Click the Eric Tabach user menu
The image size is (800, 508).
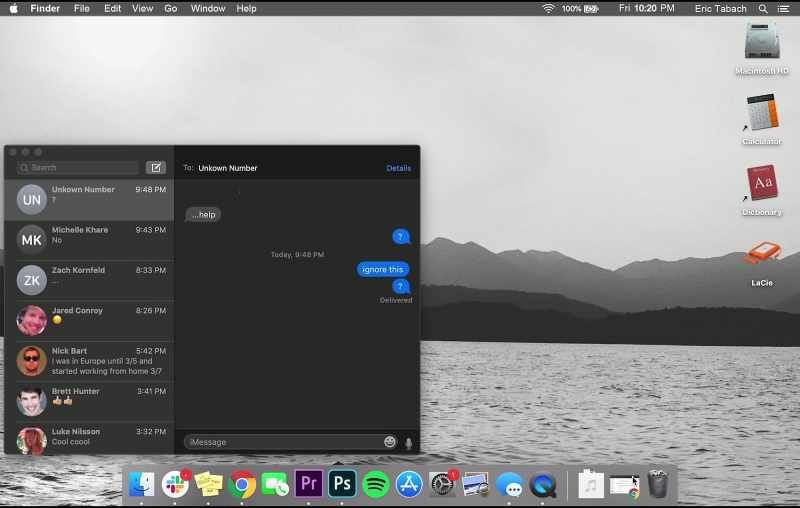coord(720,9)
